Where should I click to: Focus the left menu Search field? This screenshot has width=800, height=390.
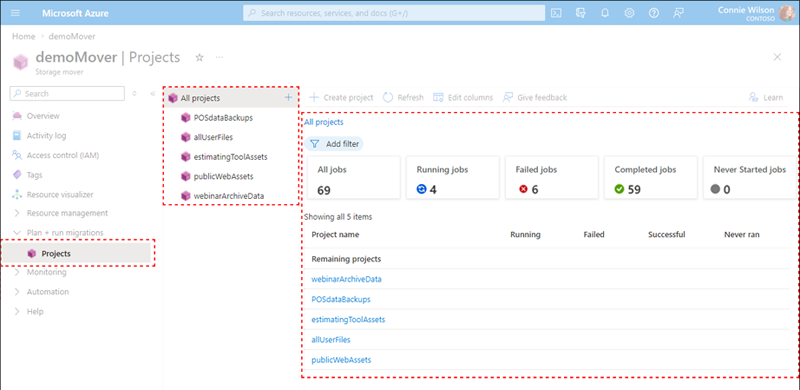pyautogui.click(x=67, y=93)
